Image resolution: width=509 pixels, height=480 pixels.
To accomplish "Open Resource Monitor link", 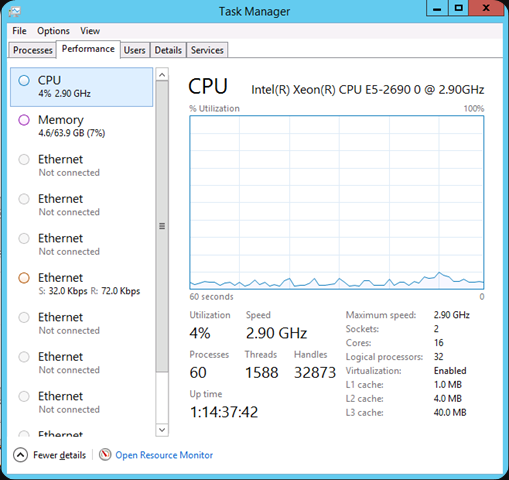I will (x=164, y=455).
